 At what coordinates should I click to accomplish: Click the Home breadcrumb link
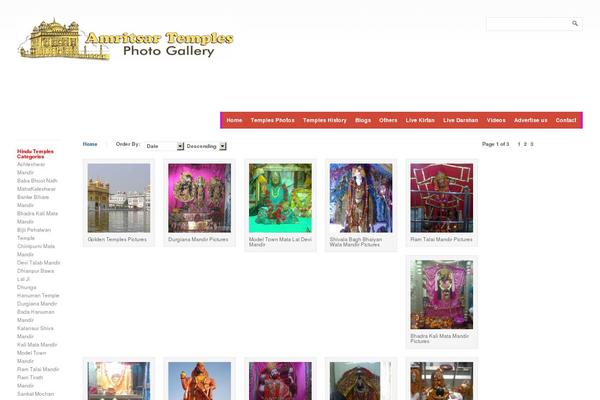tap(90, 144)
